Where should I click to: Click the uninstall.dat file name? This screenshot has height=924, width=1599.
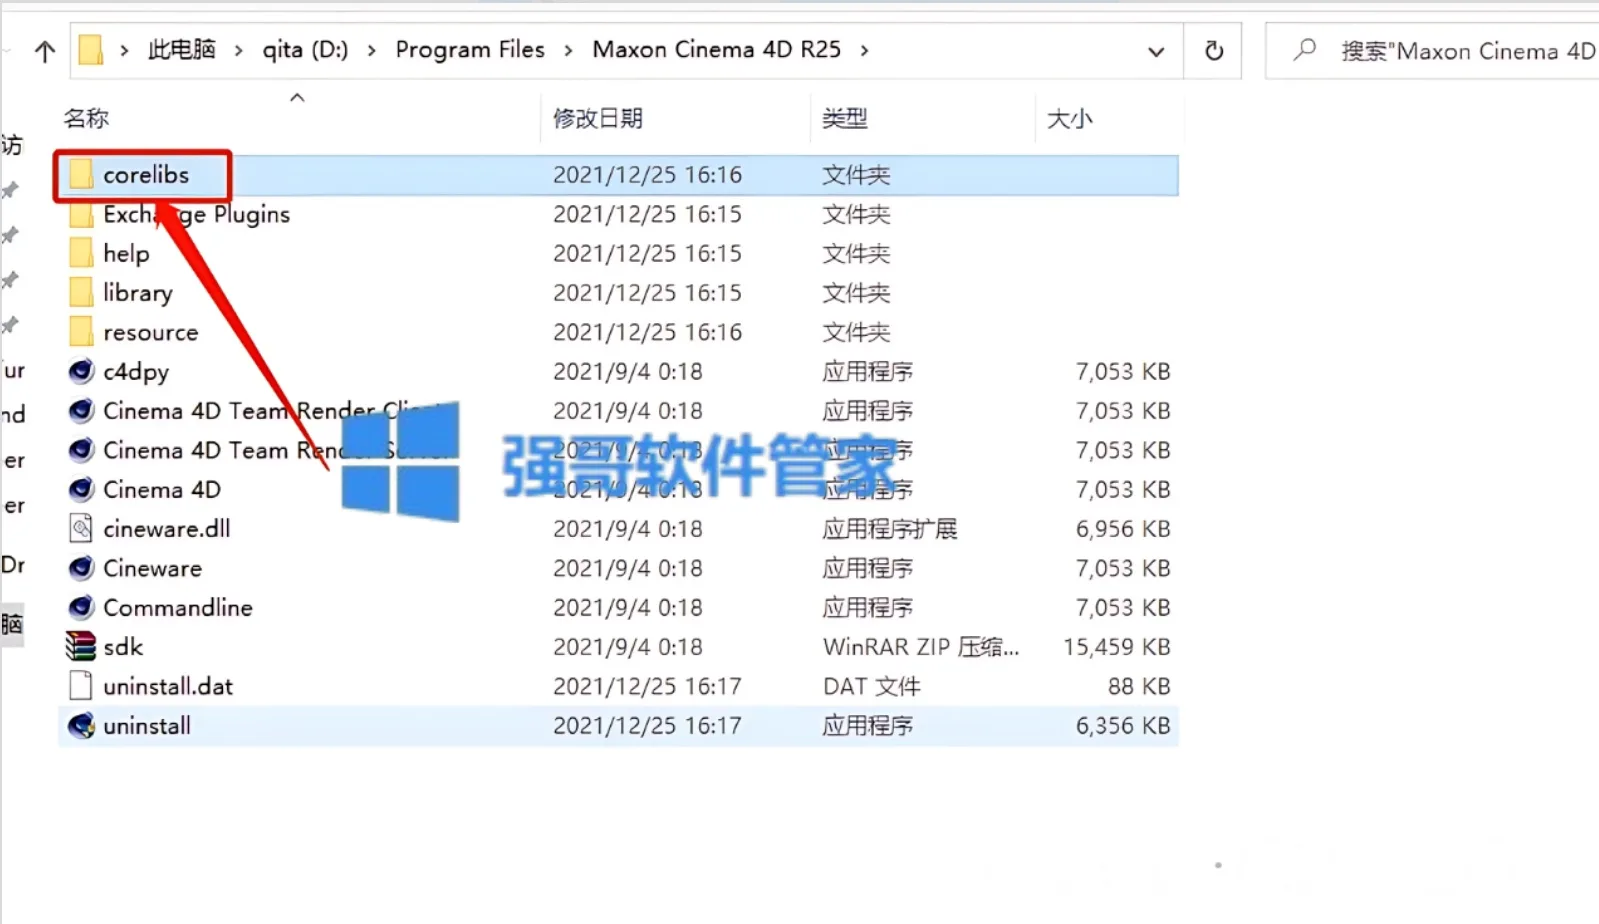point(168,686)
